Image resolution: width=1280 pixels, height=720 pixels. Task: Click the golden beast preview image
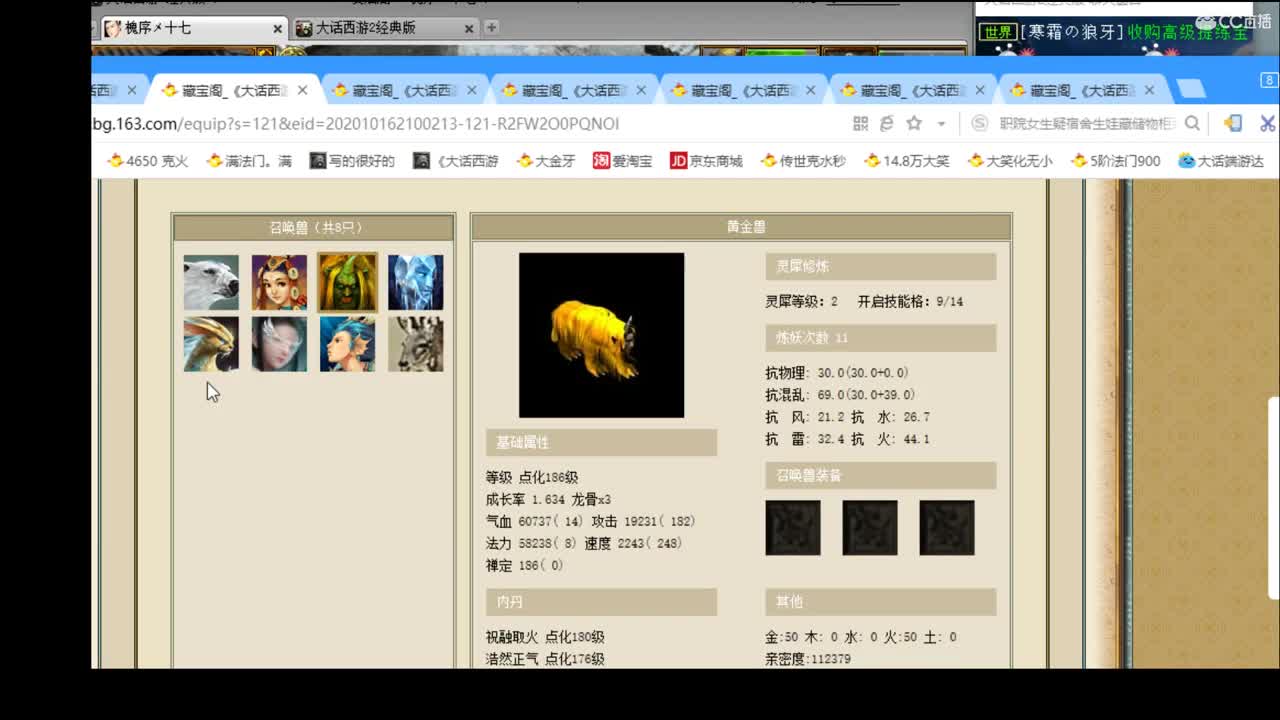(x=601, y=335)
